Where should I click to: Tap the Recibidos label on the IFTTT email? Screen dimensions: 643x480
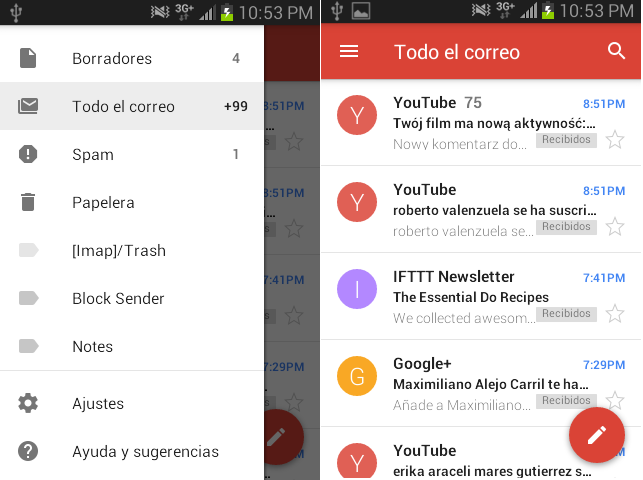[x=566, y=314]
